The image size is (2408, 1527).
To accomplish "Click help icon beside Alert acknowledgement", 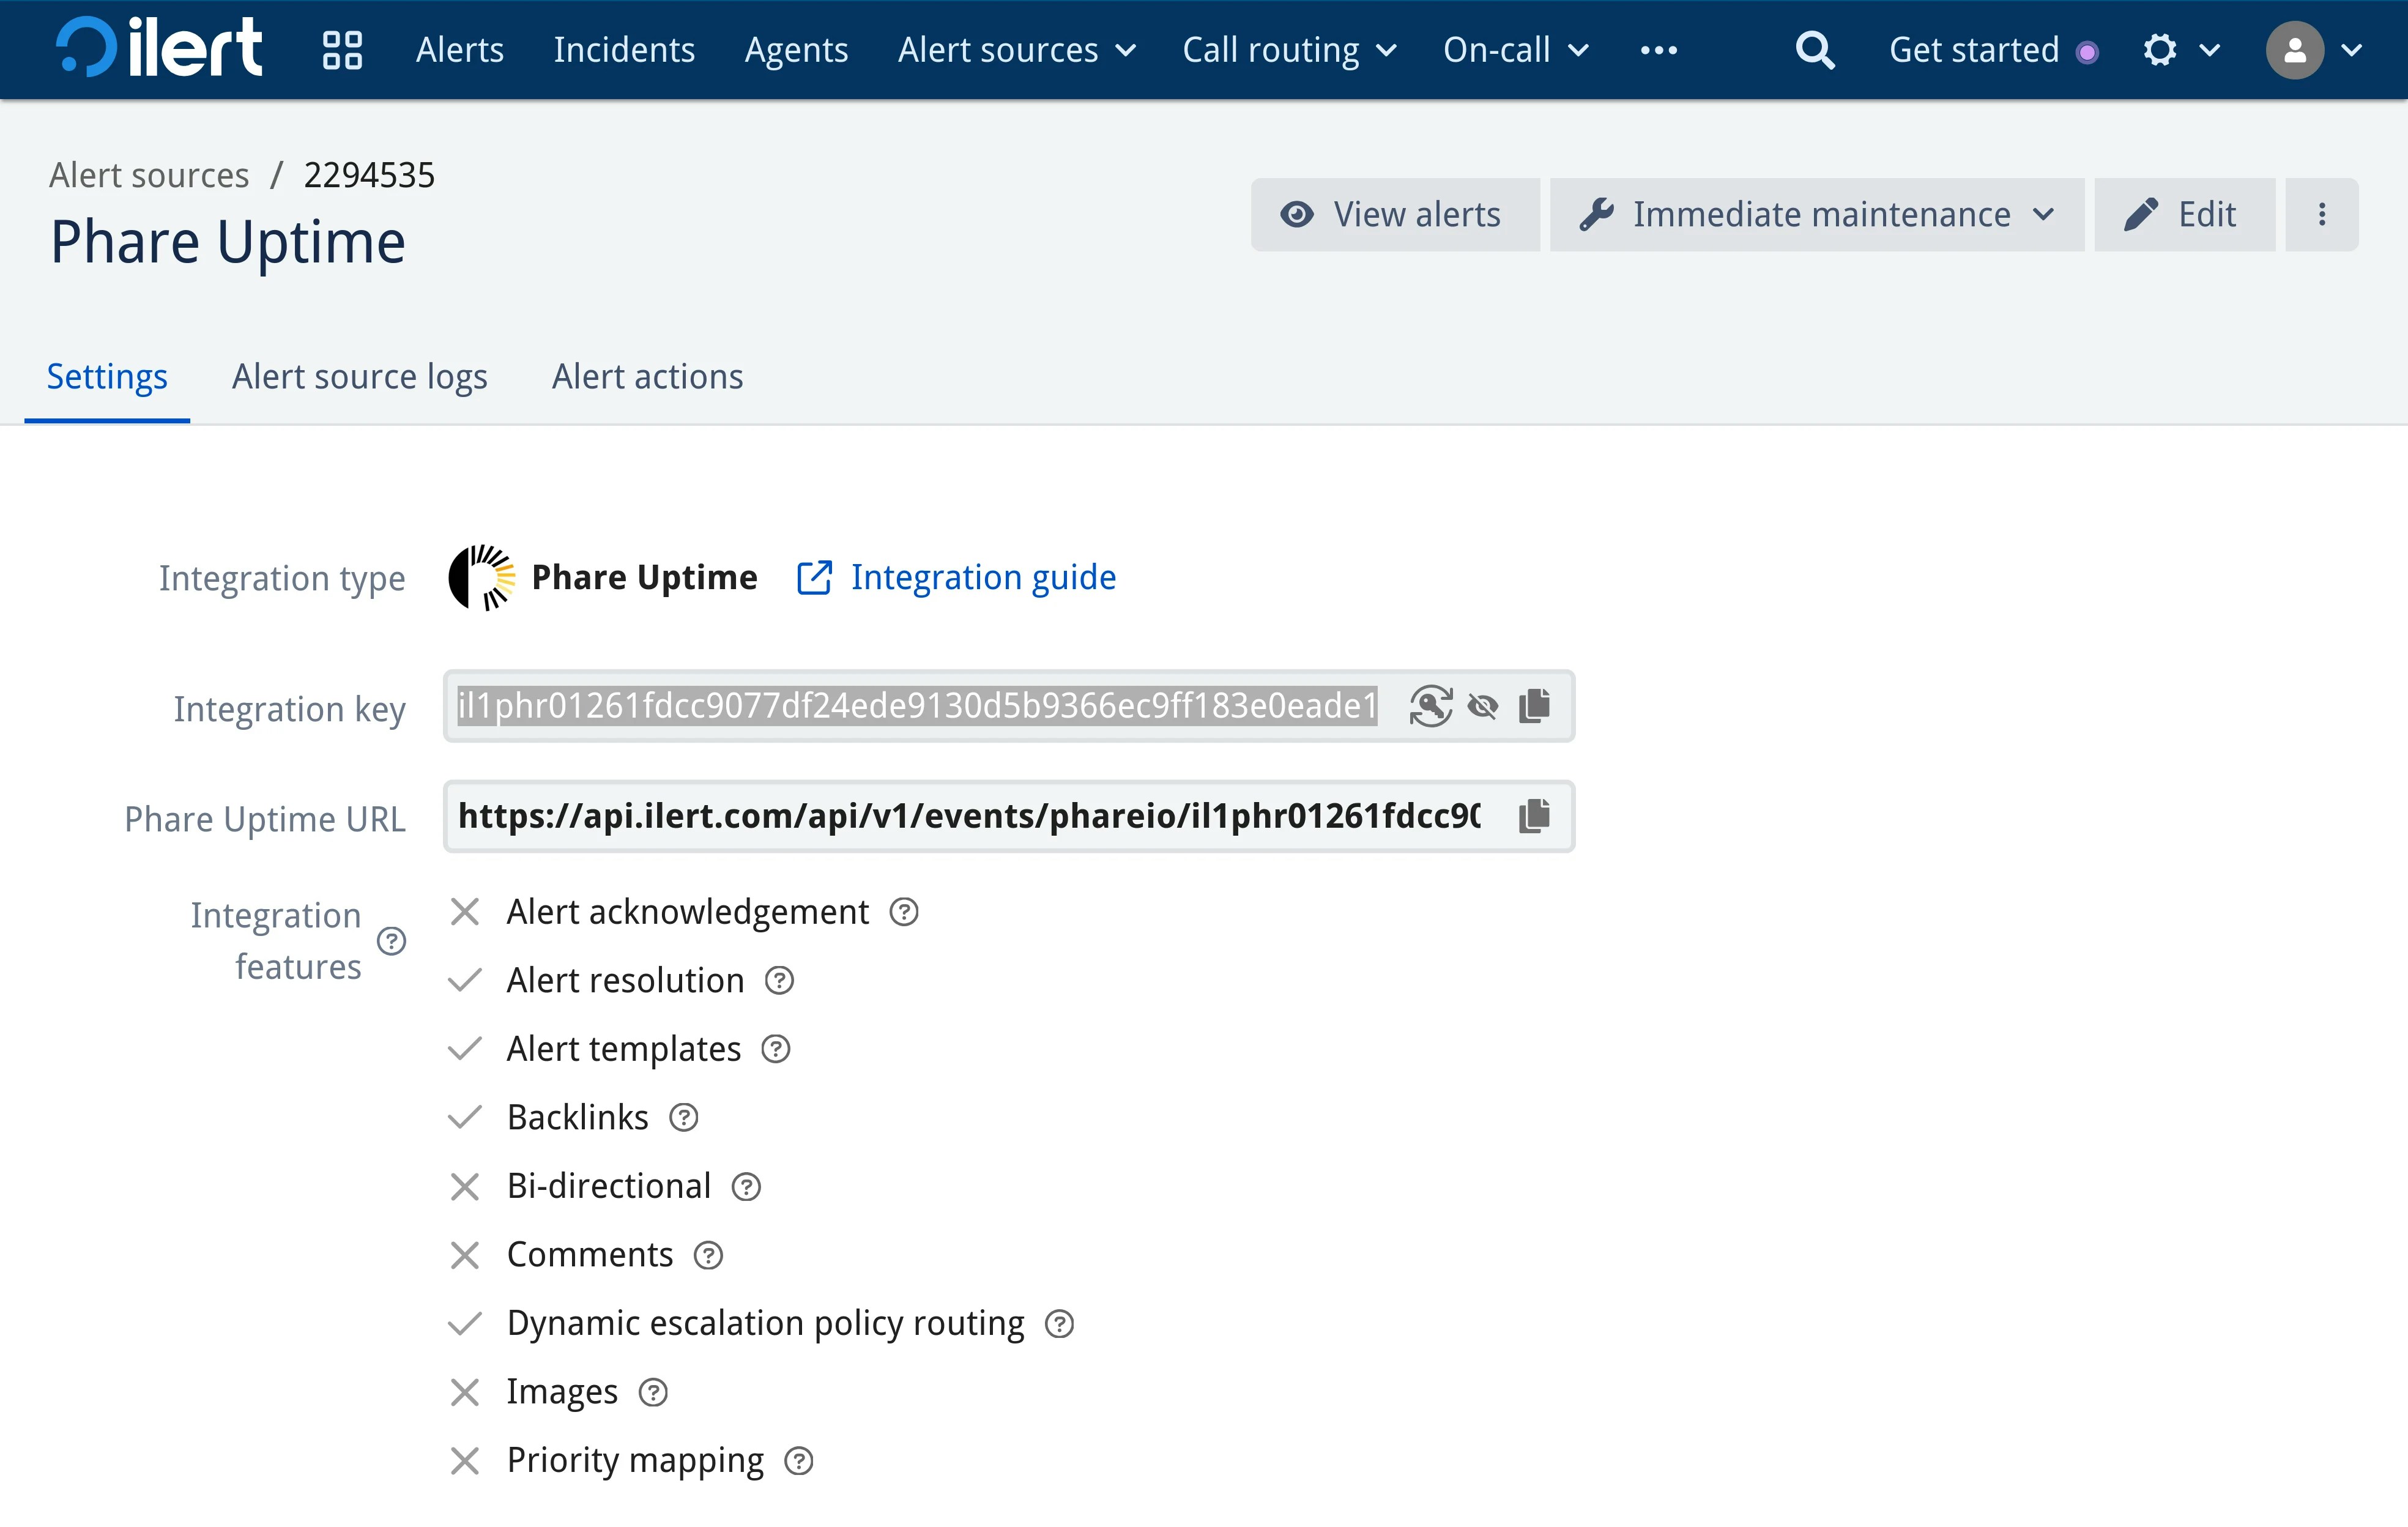I will pos(904,912).
